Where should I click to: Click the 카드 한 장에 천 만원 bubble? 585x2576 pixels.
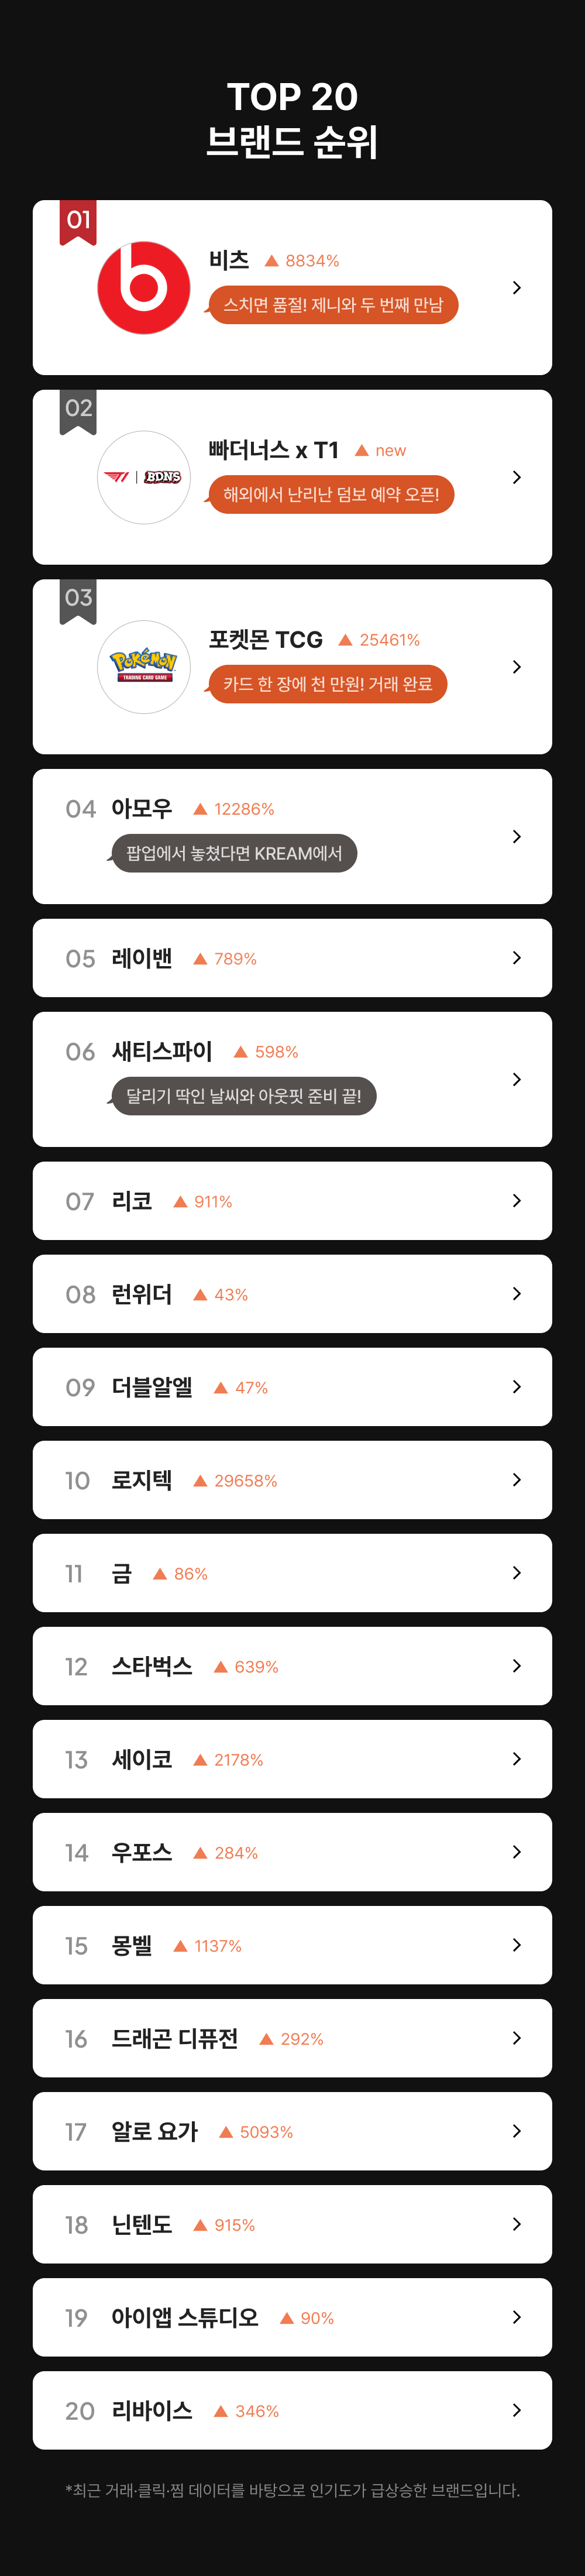tap(327, 684)
